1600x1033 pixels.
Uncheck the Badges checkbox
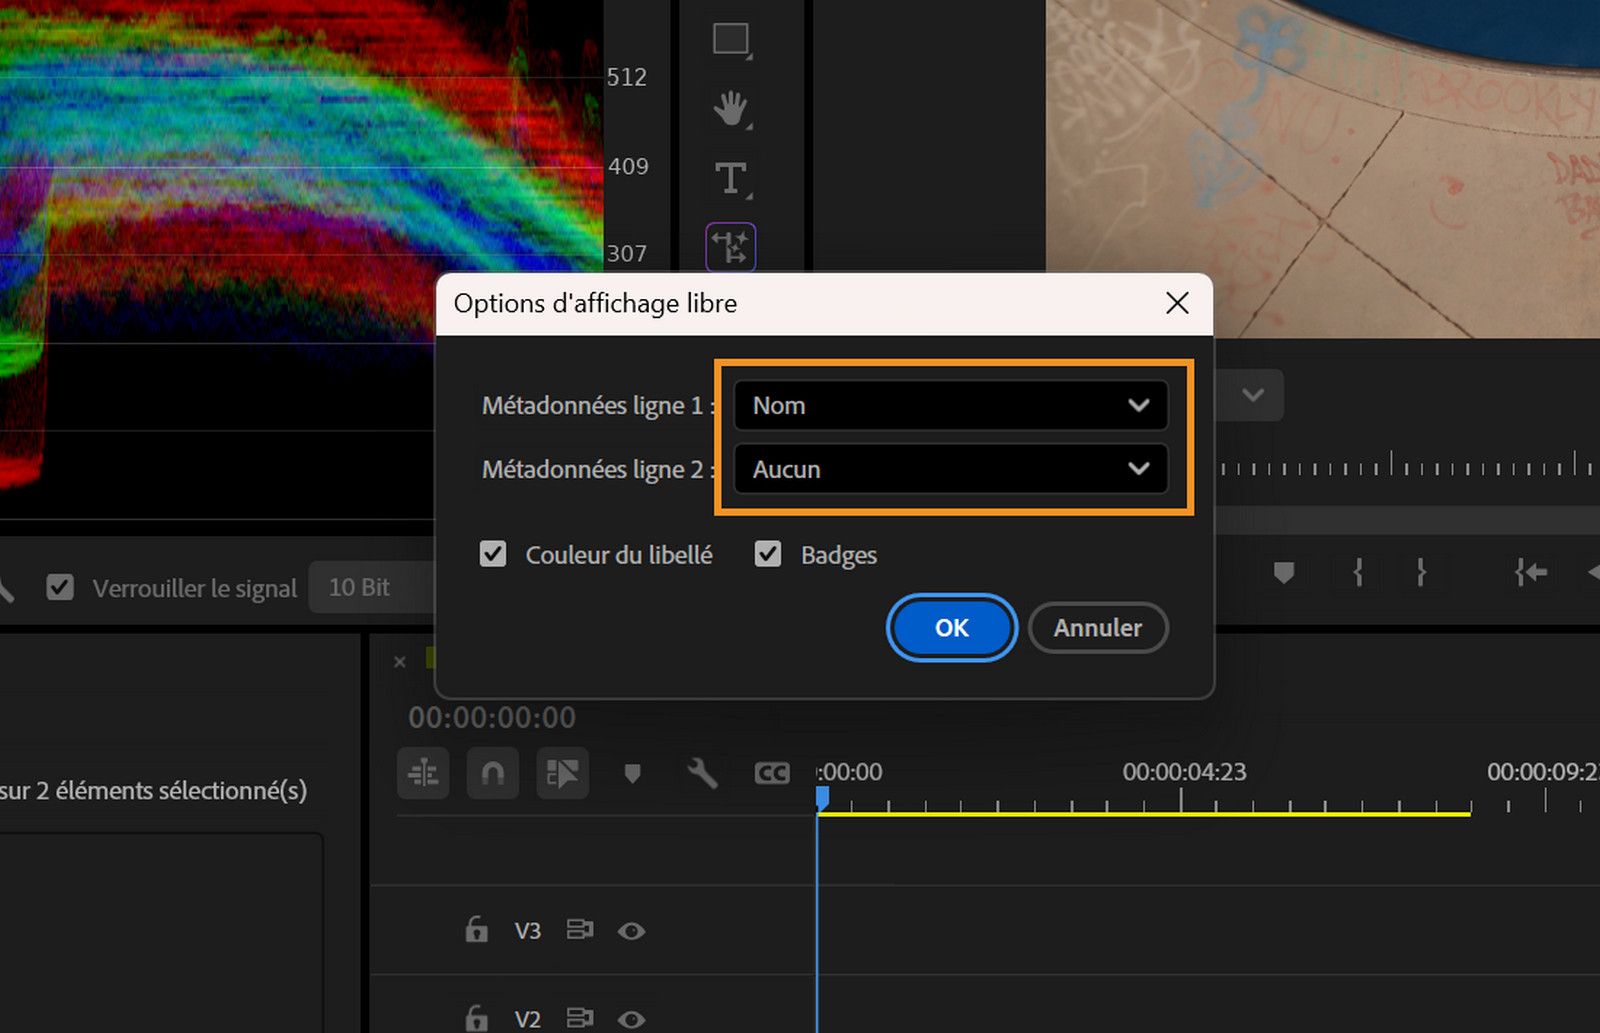(x=768, y=554)
